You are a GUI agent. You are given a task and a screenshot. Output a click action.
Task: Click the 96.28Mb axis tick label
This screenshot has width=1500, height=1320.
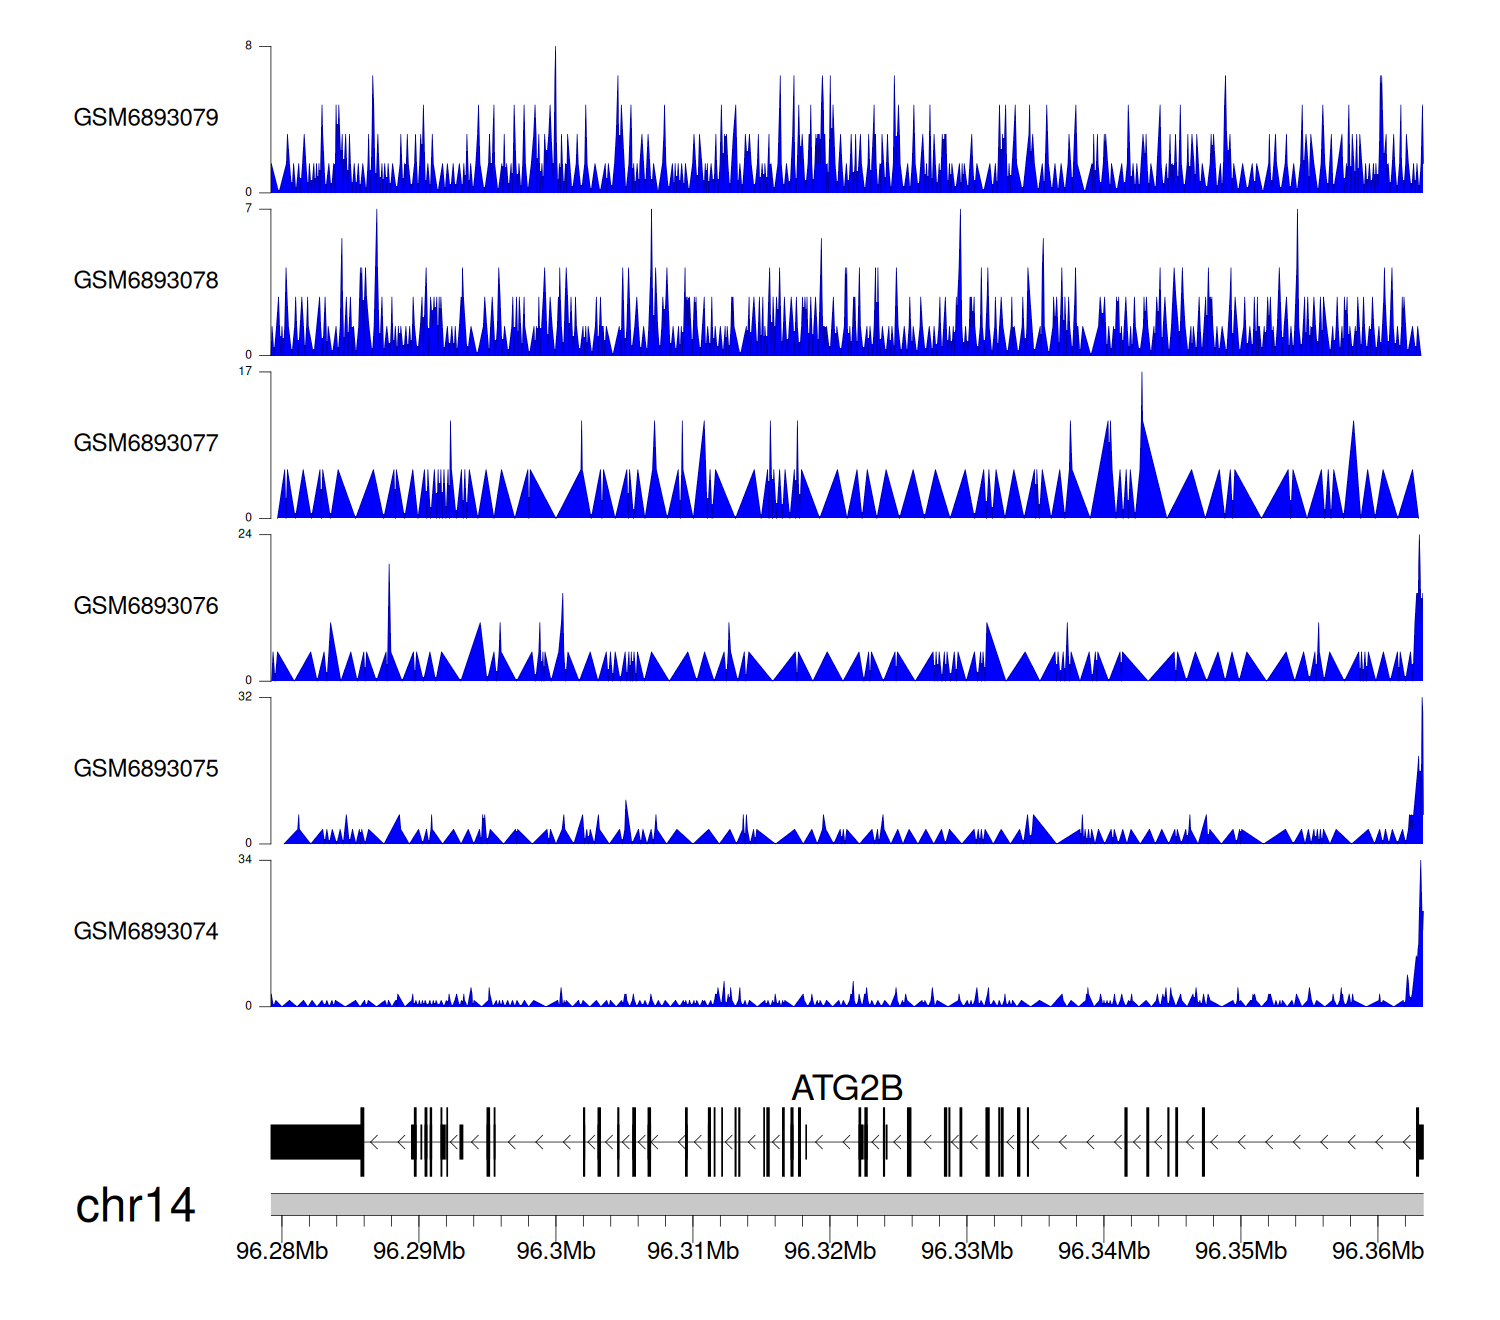click(x=282, y=1251)
